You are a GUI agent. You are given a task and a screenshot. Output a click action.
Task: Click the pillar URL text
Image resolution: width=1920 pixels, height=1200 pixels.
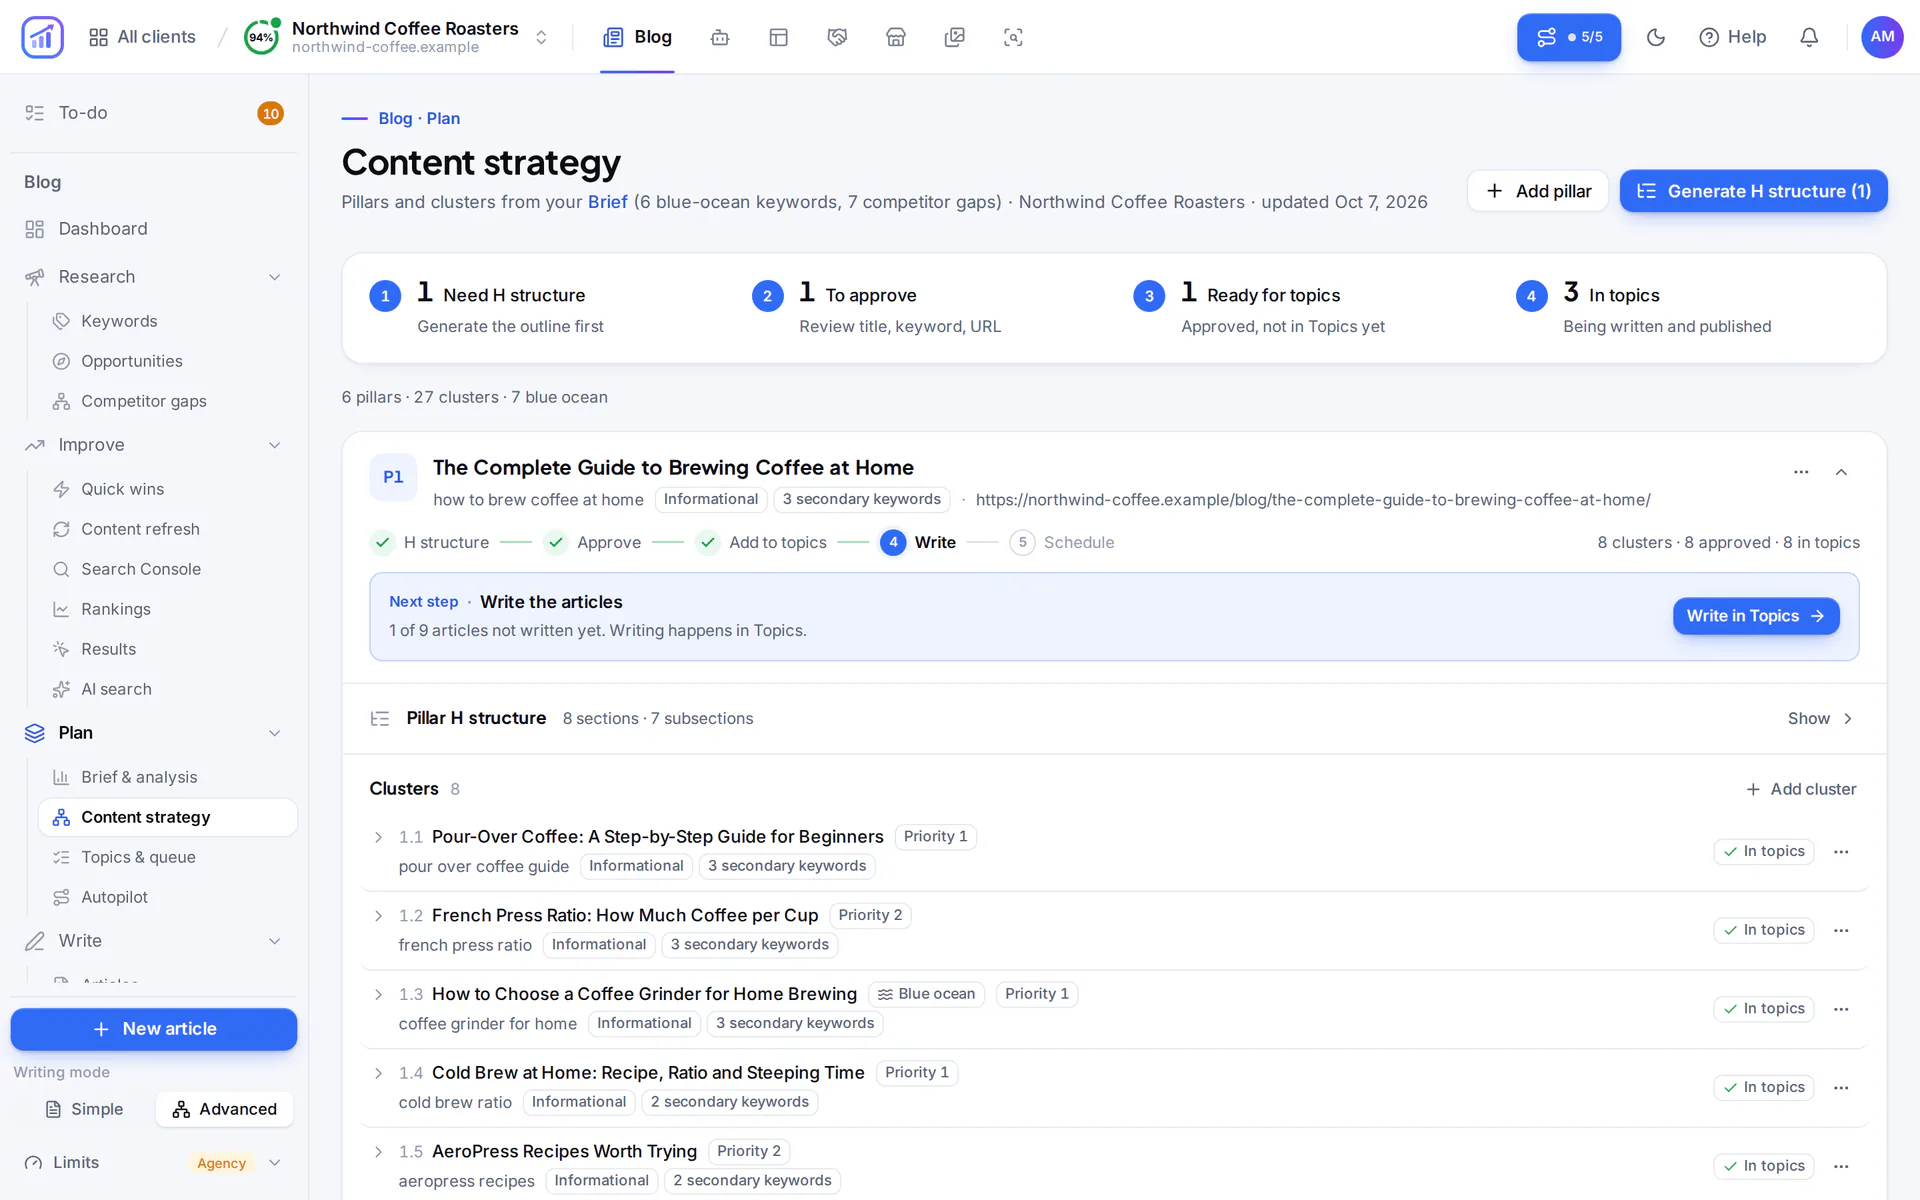pos(1313,499)
